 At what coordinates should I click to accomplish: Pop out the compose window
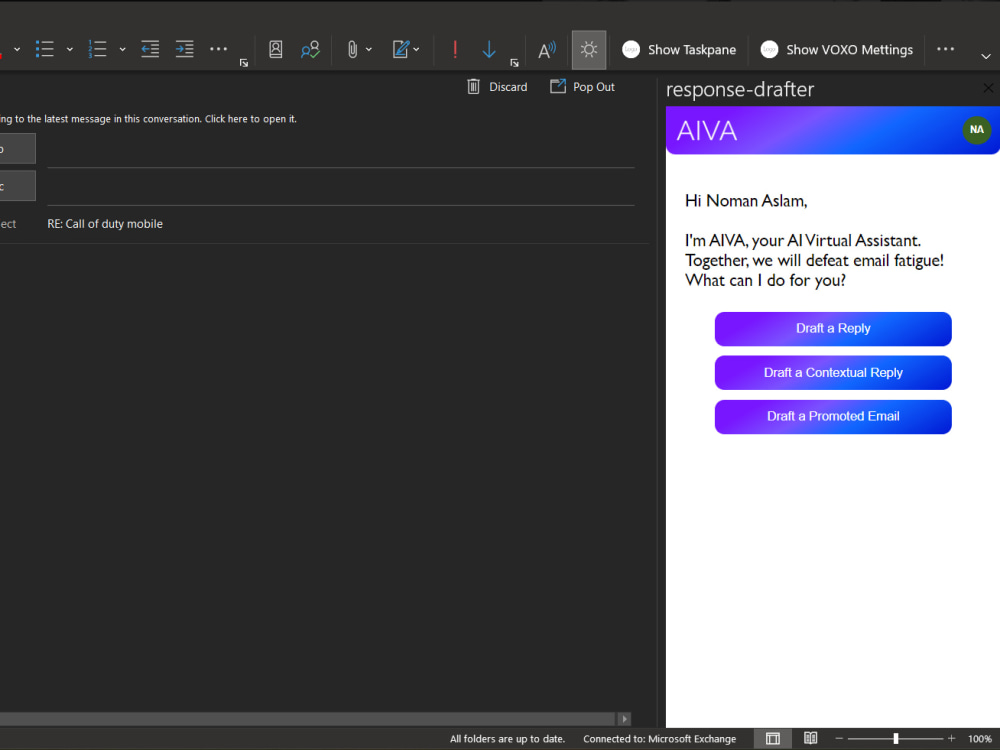(x=582, y=86)
